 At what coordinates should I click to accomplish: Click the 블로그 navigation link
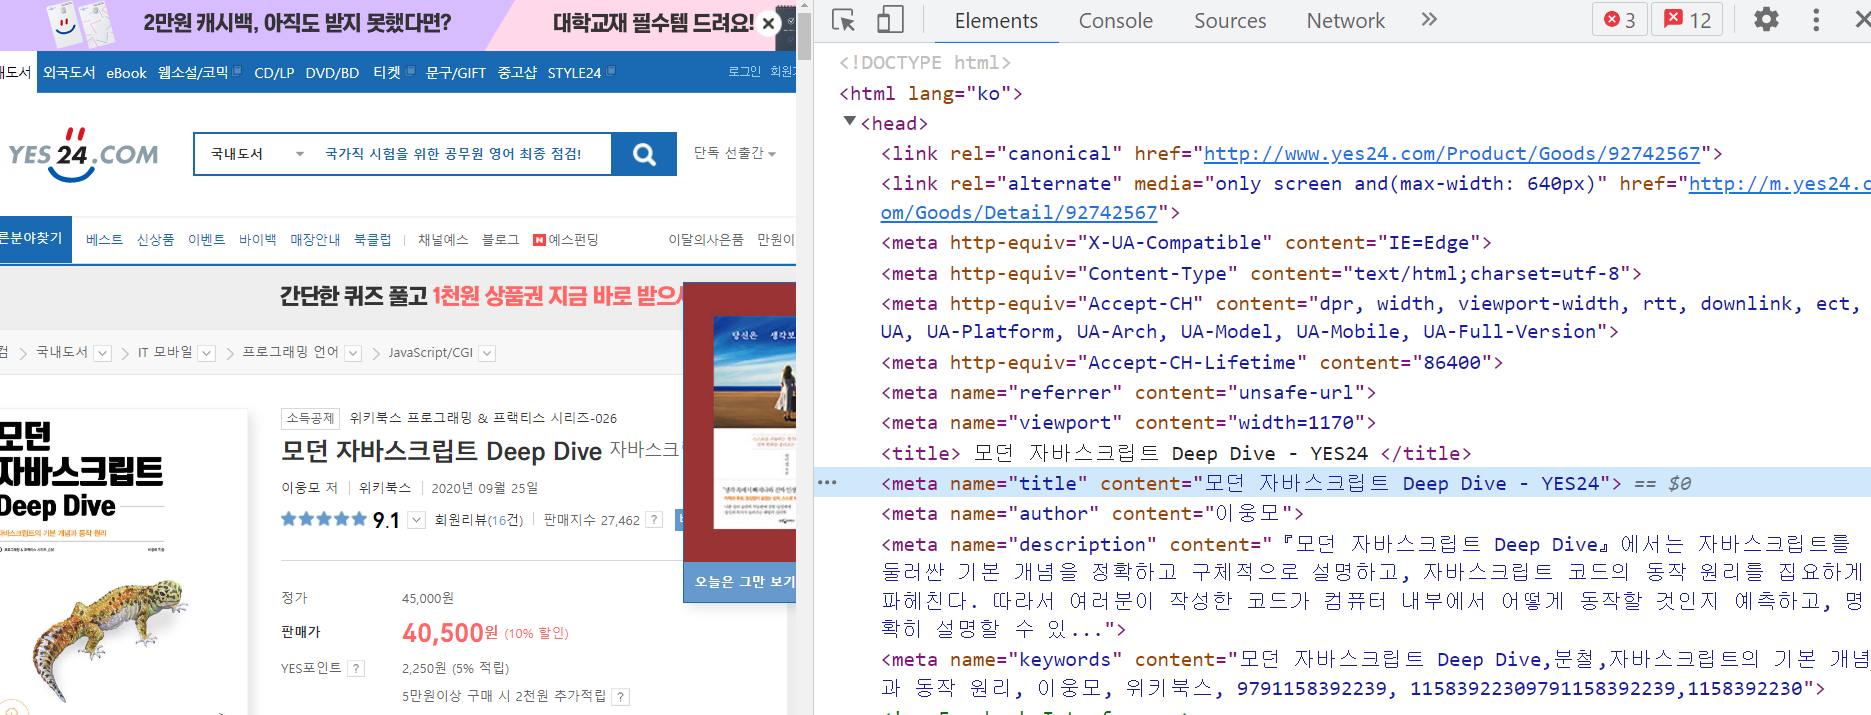click(x=500, y=240)
